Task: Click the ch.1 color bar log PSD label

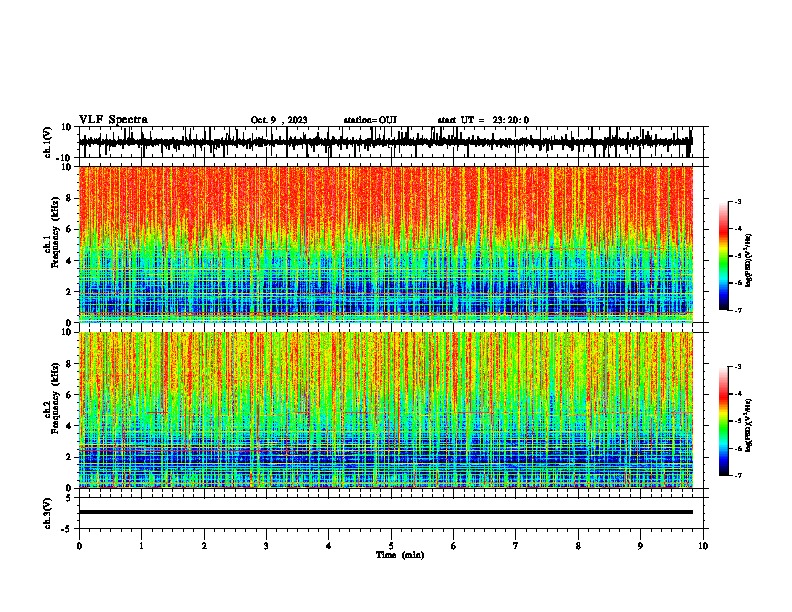Action: [x=748, y=261]
